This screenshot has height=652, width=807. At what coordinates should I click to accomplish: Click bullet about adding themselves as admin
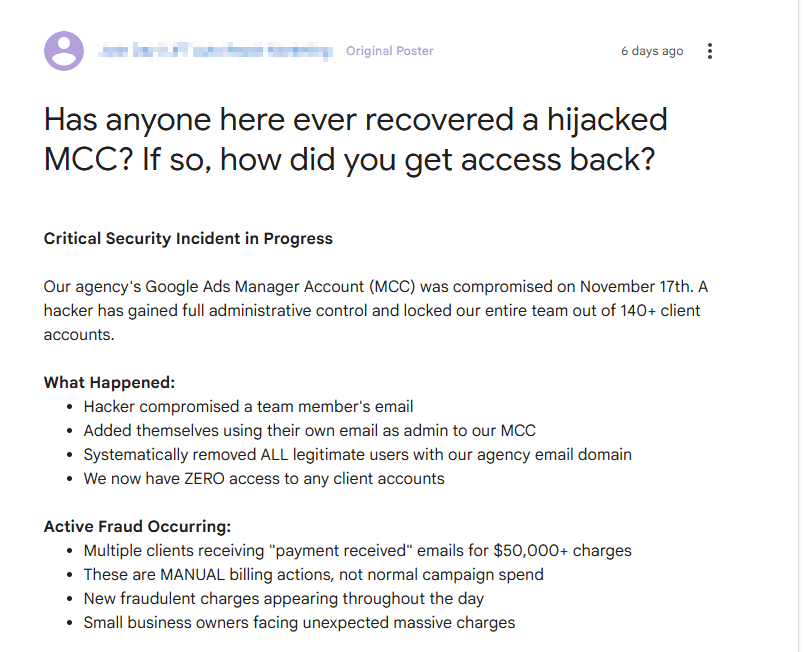pos(309,430)
